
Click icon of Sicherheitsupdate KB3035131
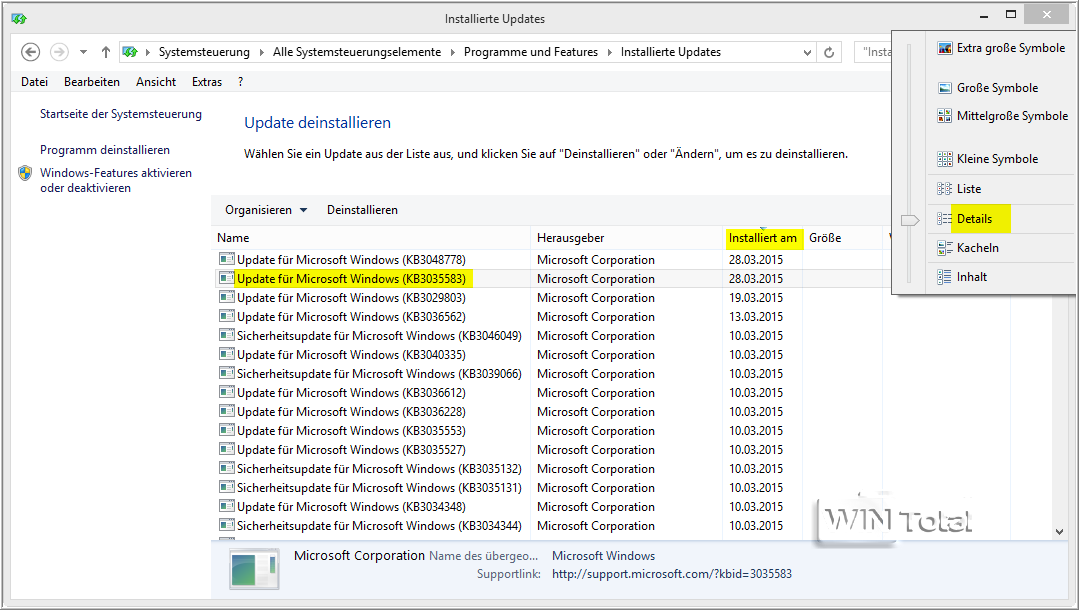pos(226,487)
